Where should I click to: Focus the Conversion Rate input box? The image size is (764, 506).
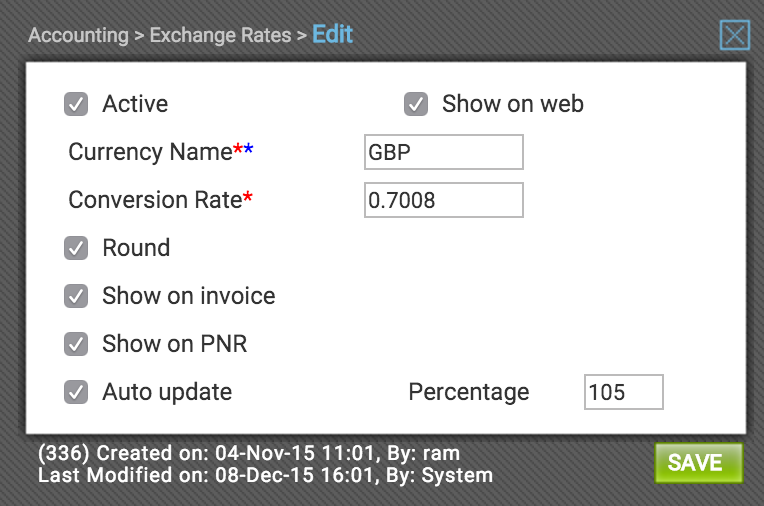(444, 200)
